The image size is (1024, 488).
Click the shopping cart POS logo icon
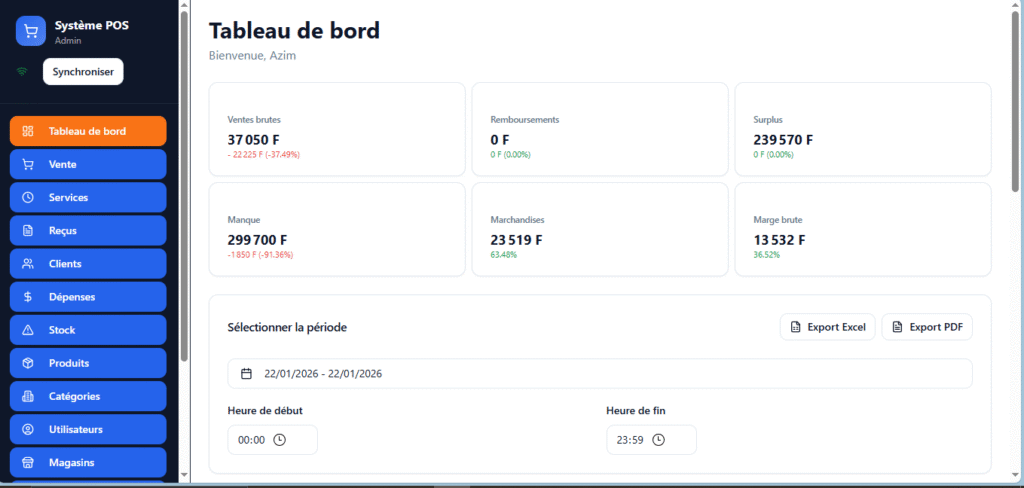tap(31, 31)
